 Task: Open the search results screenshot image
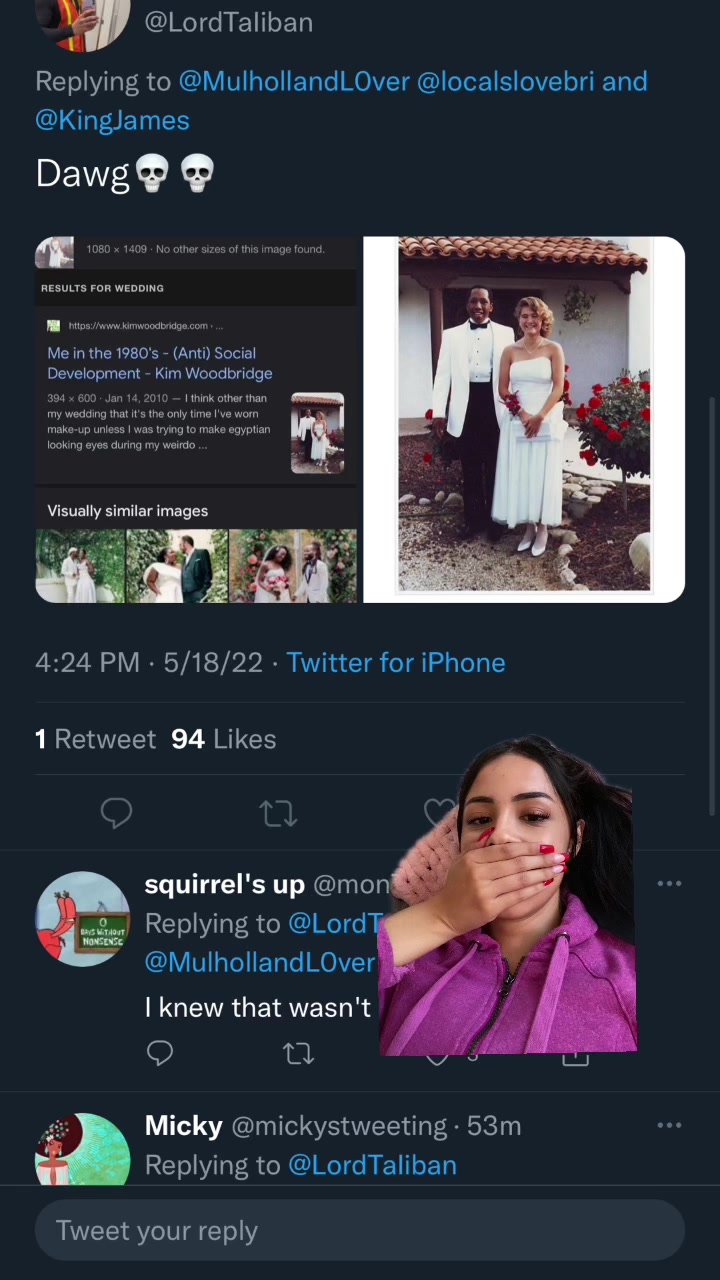tap(196, 420)
